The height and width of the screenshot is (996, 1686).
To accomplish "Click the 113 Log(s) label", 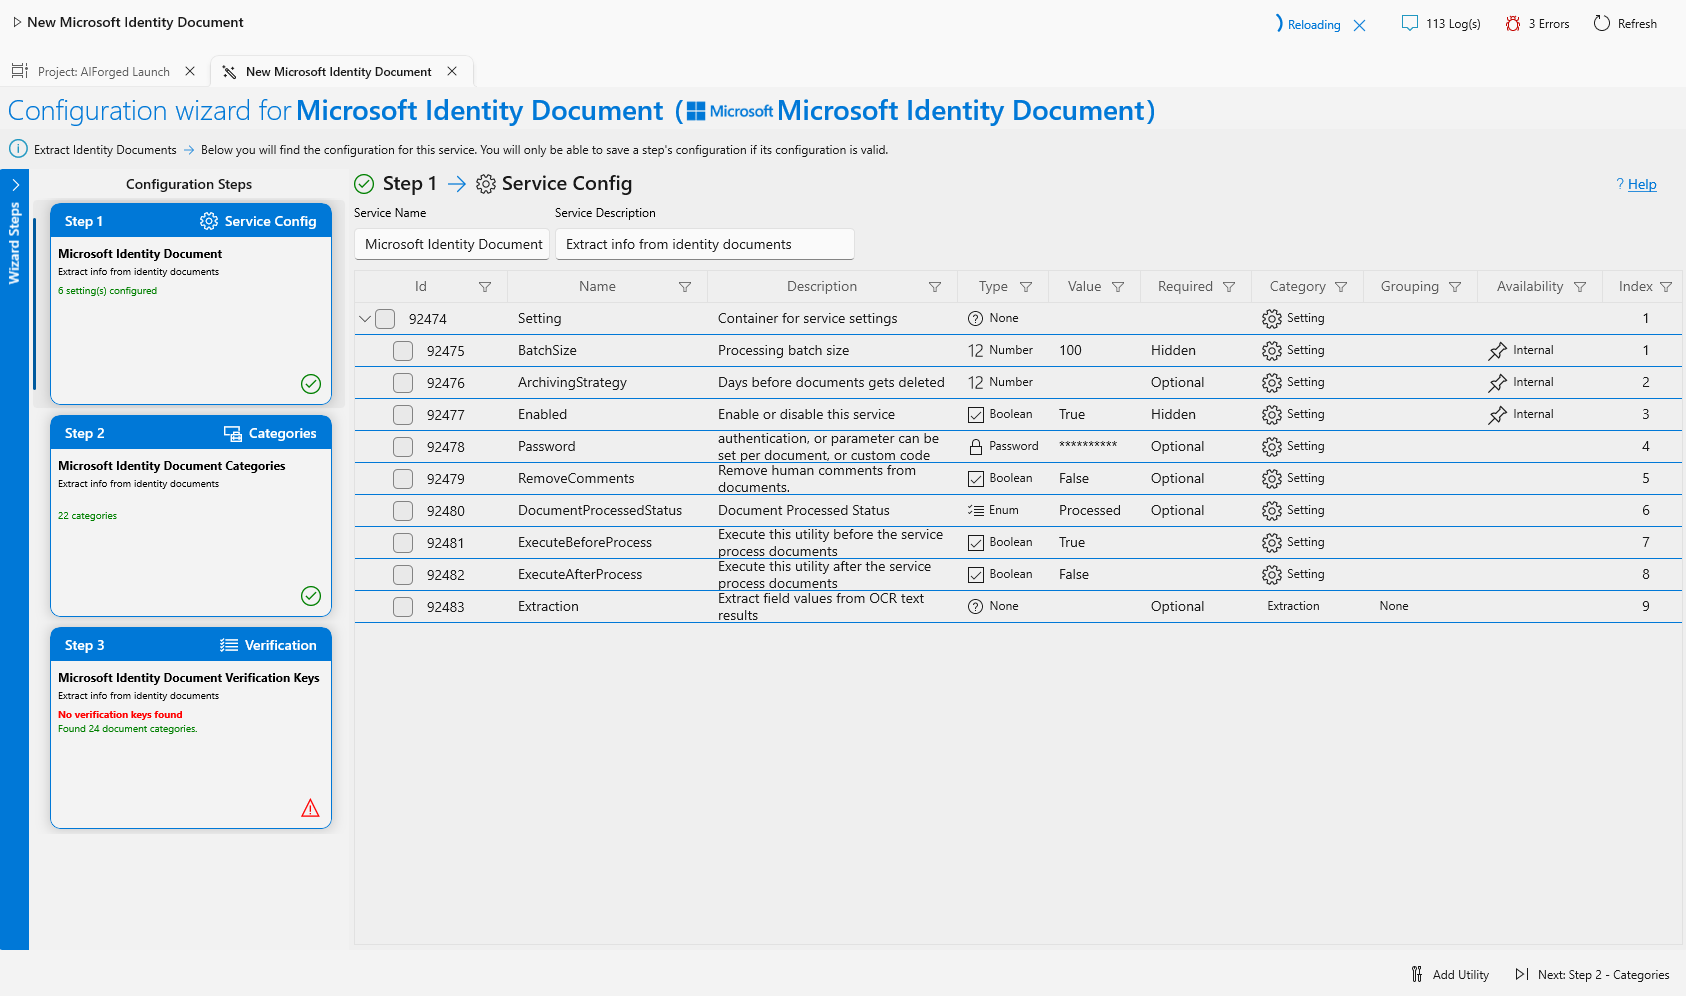I will (1453, 24).
